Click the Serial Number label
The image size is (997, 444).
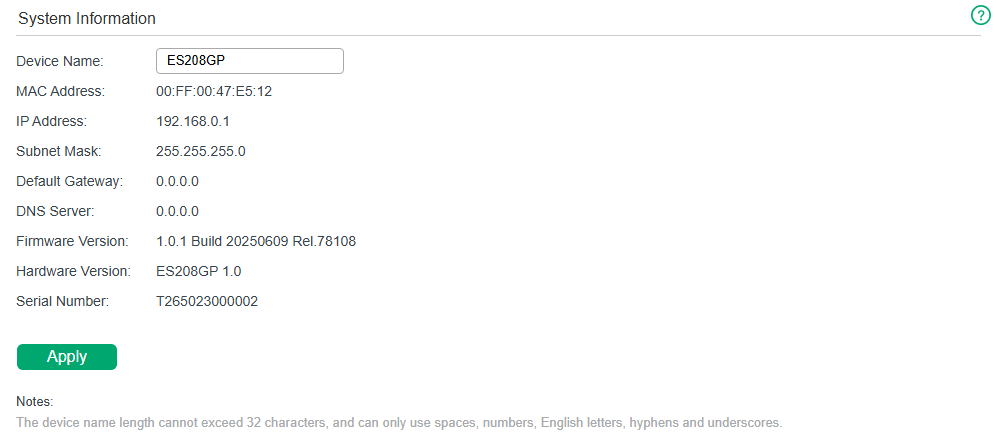63,302
